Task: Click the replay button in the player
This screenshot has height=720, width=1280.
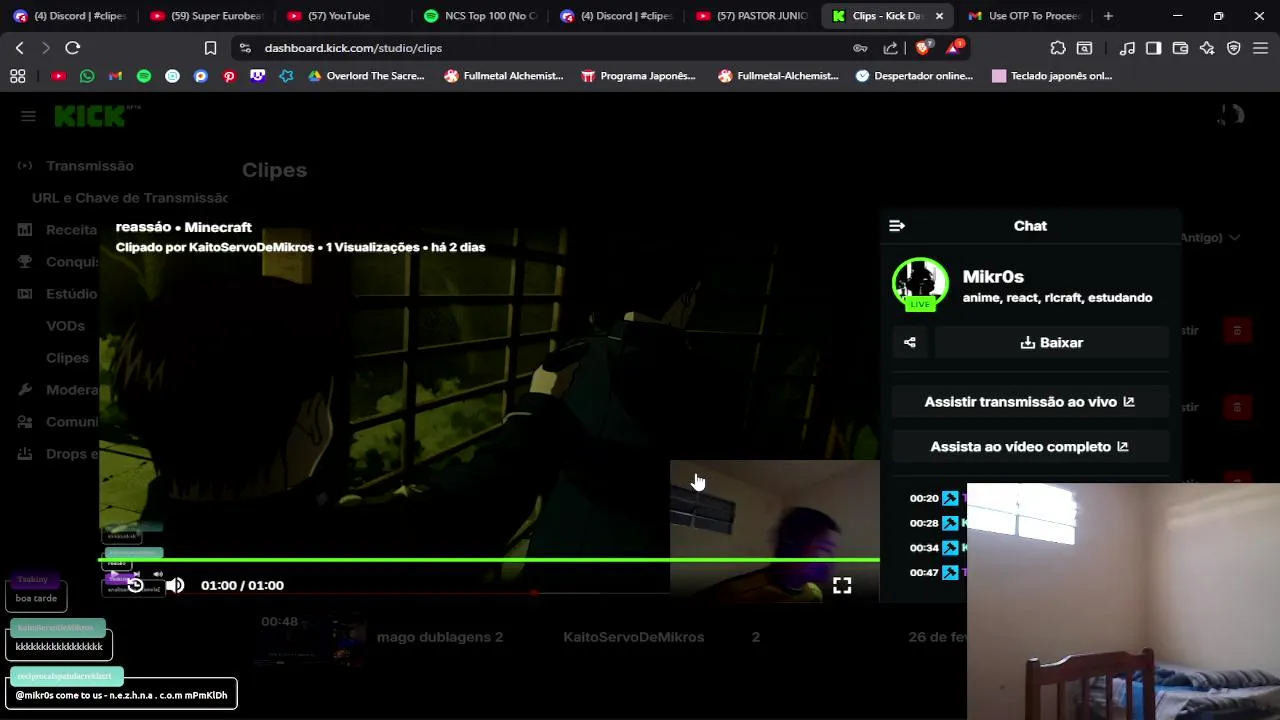Action: pos(136,585)
